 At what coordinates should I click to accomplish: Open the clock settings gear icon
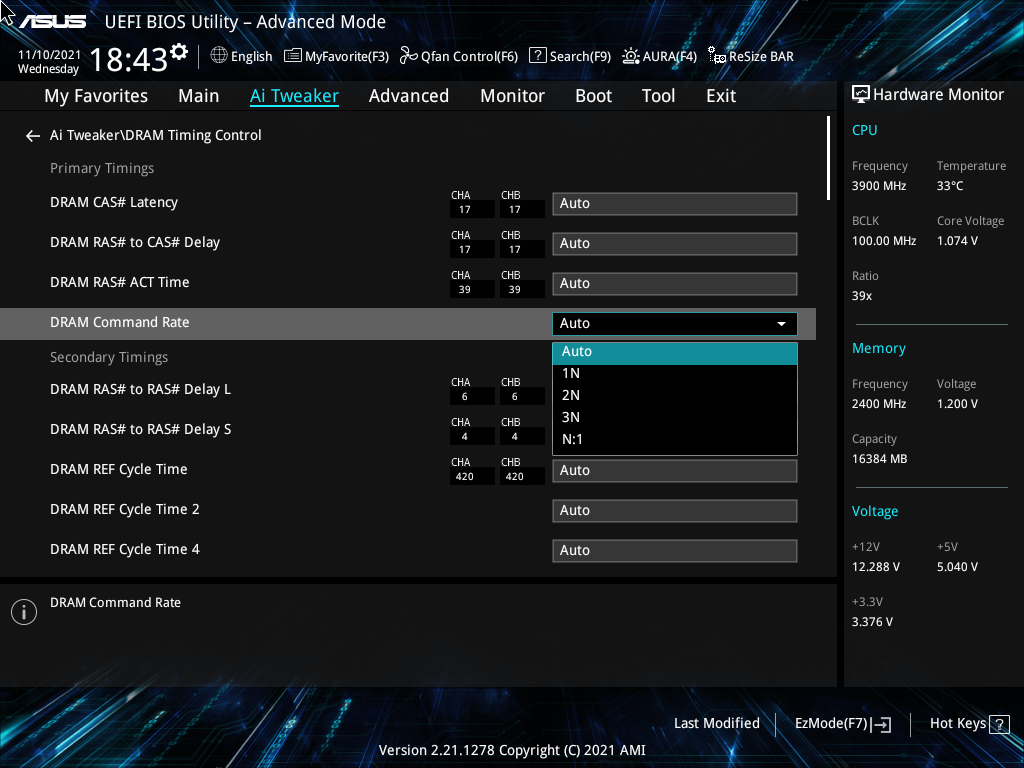point(179,52)
